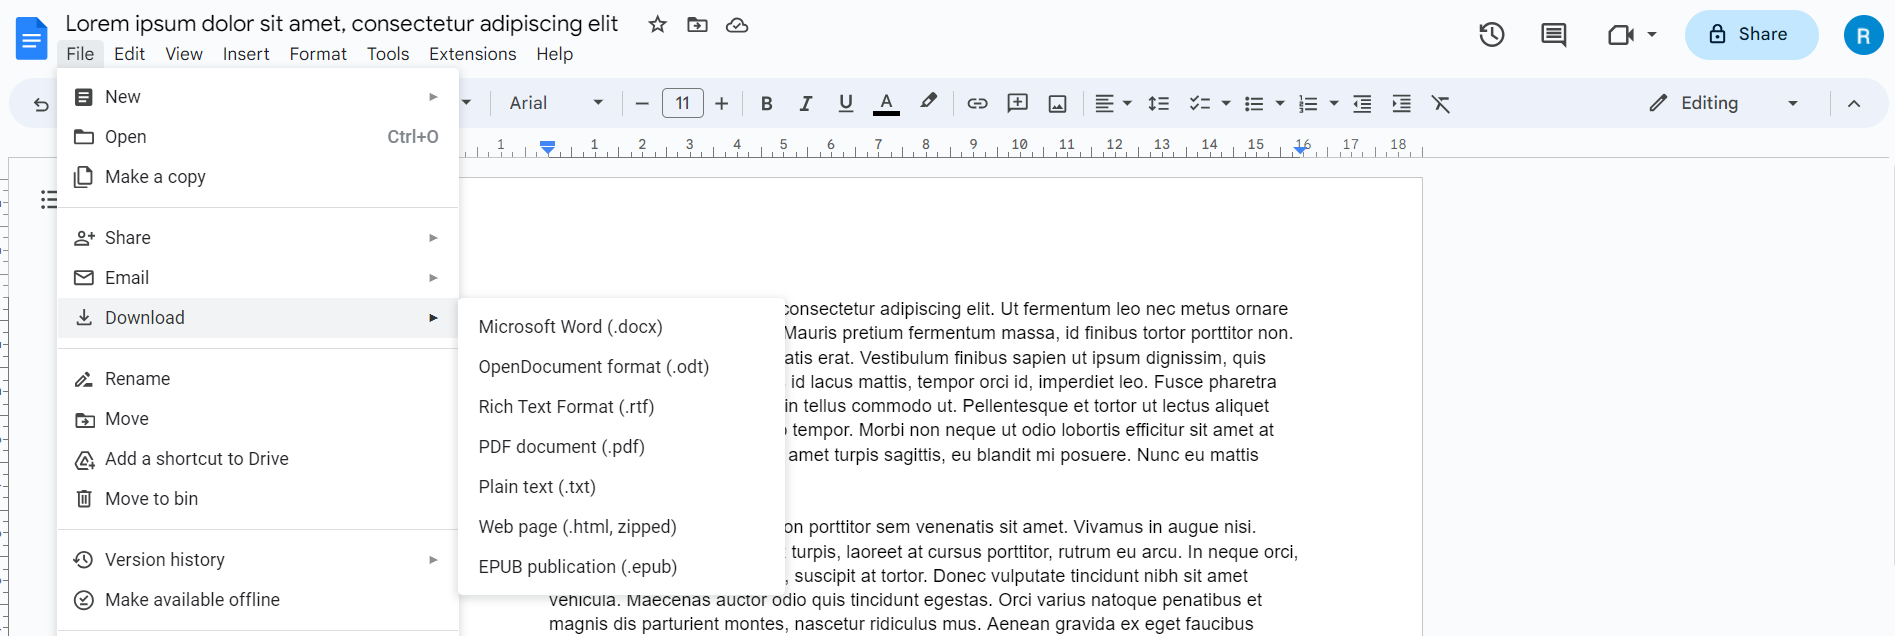The width and height of the screenshot is (1895, 636).
Task: Expand the Email submenu
Action: click(x=258, y=278)
